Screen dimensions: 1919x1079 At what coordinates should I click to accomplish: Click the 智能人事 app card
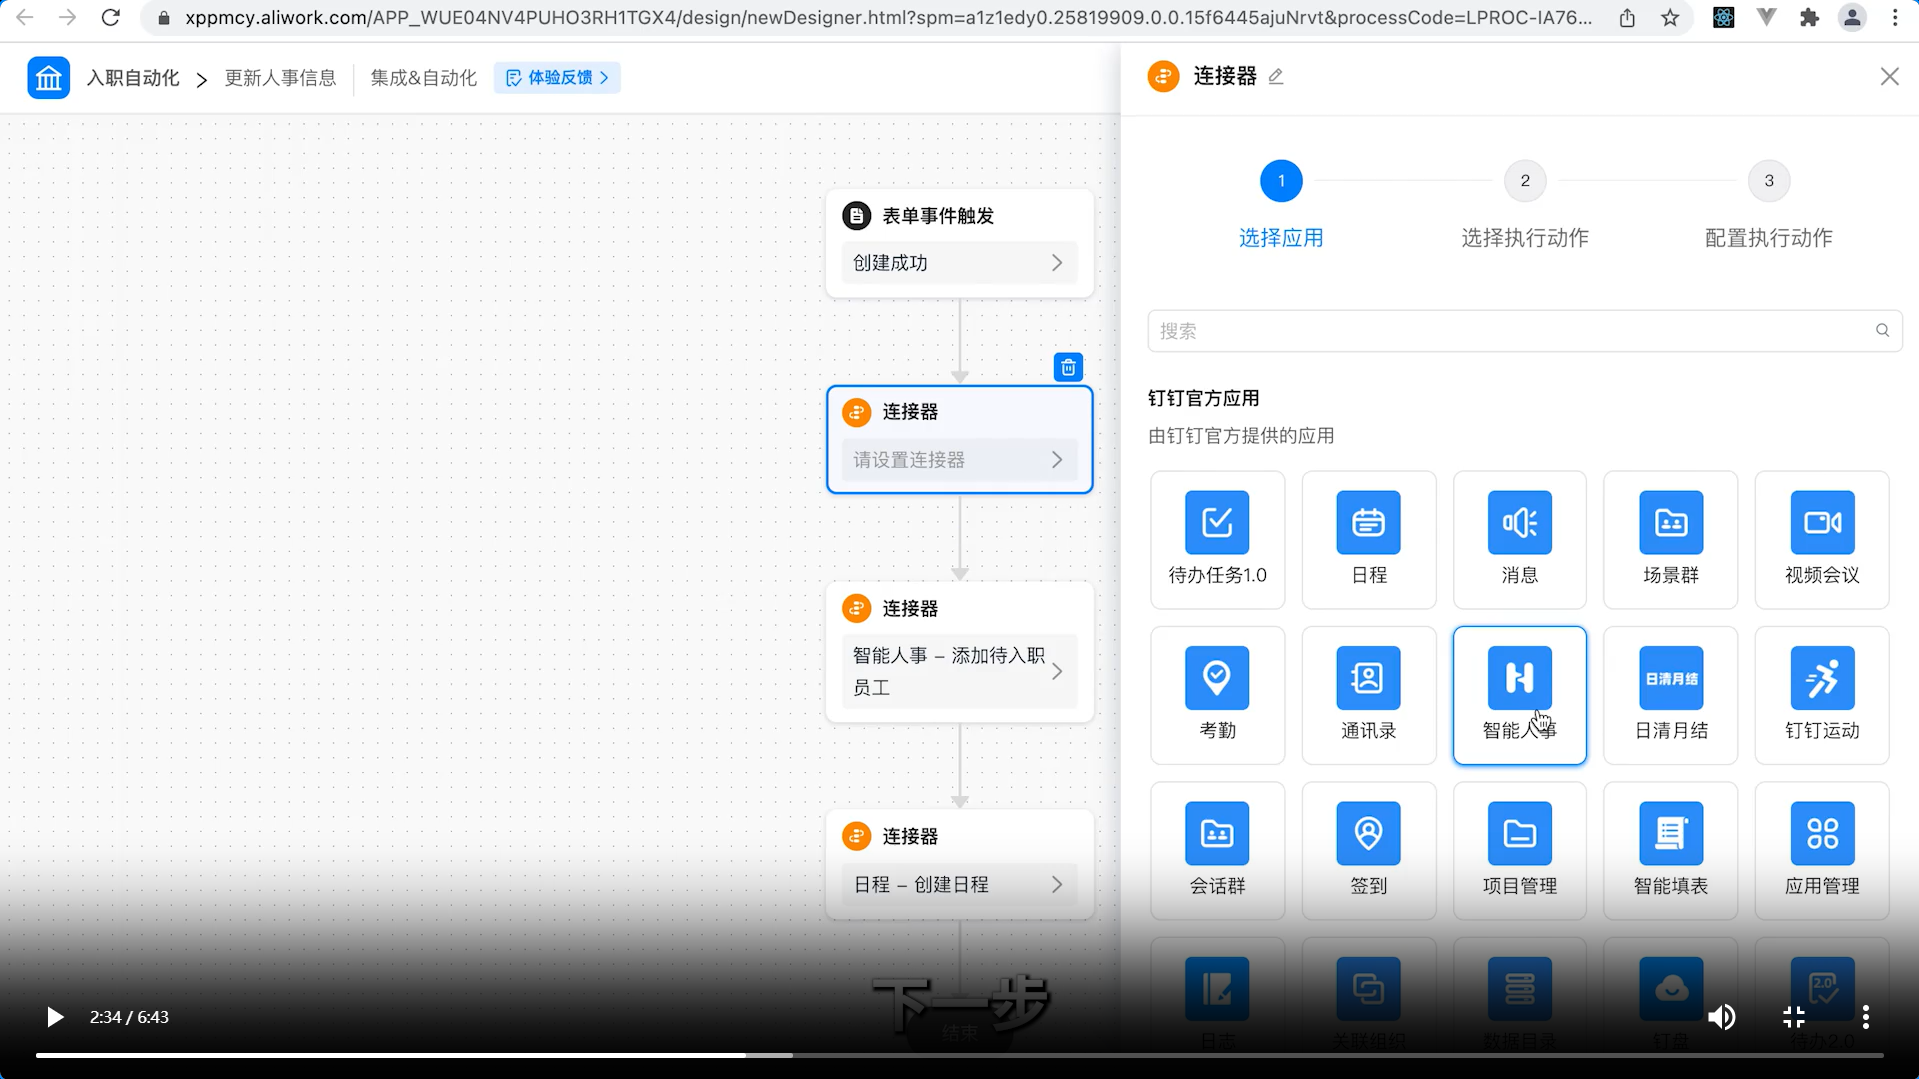1519,696
